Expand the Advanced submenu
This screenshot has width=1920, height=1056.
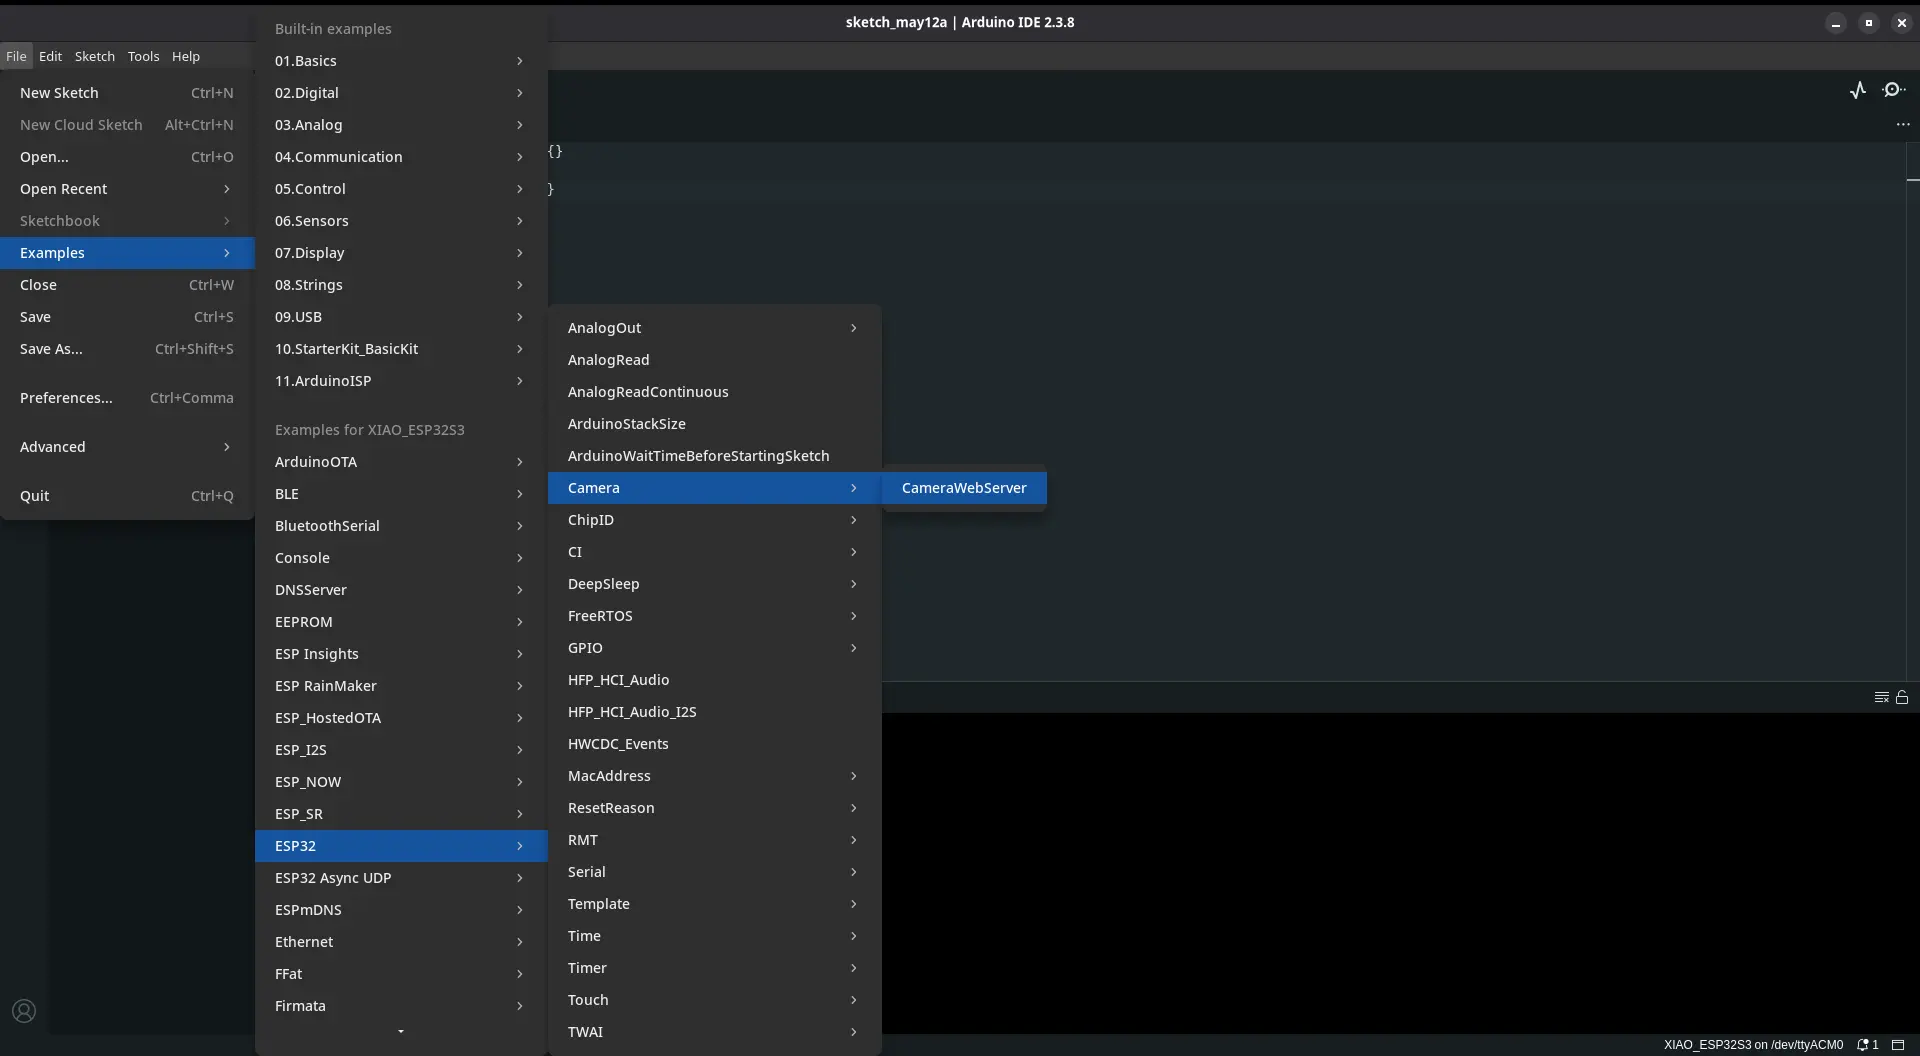tap(127, 447)
